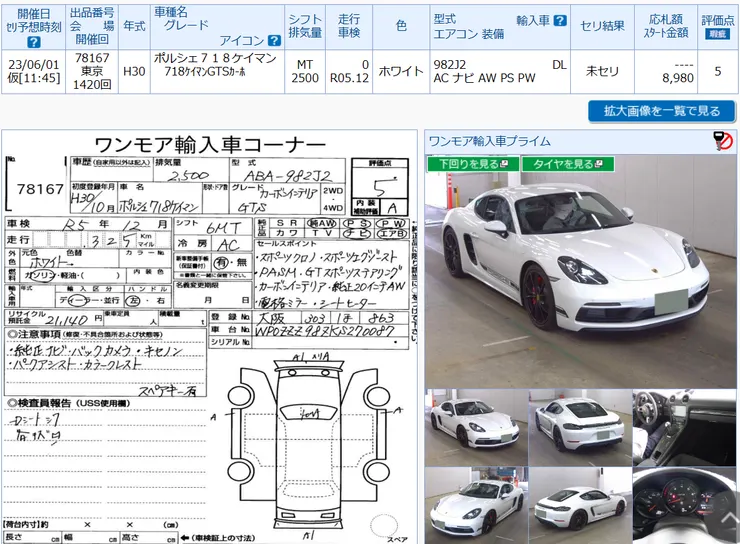Click grade text 718ケイマンGTSカーボ

(x=205, y=72)
